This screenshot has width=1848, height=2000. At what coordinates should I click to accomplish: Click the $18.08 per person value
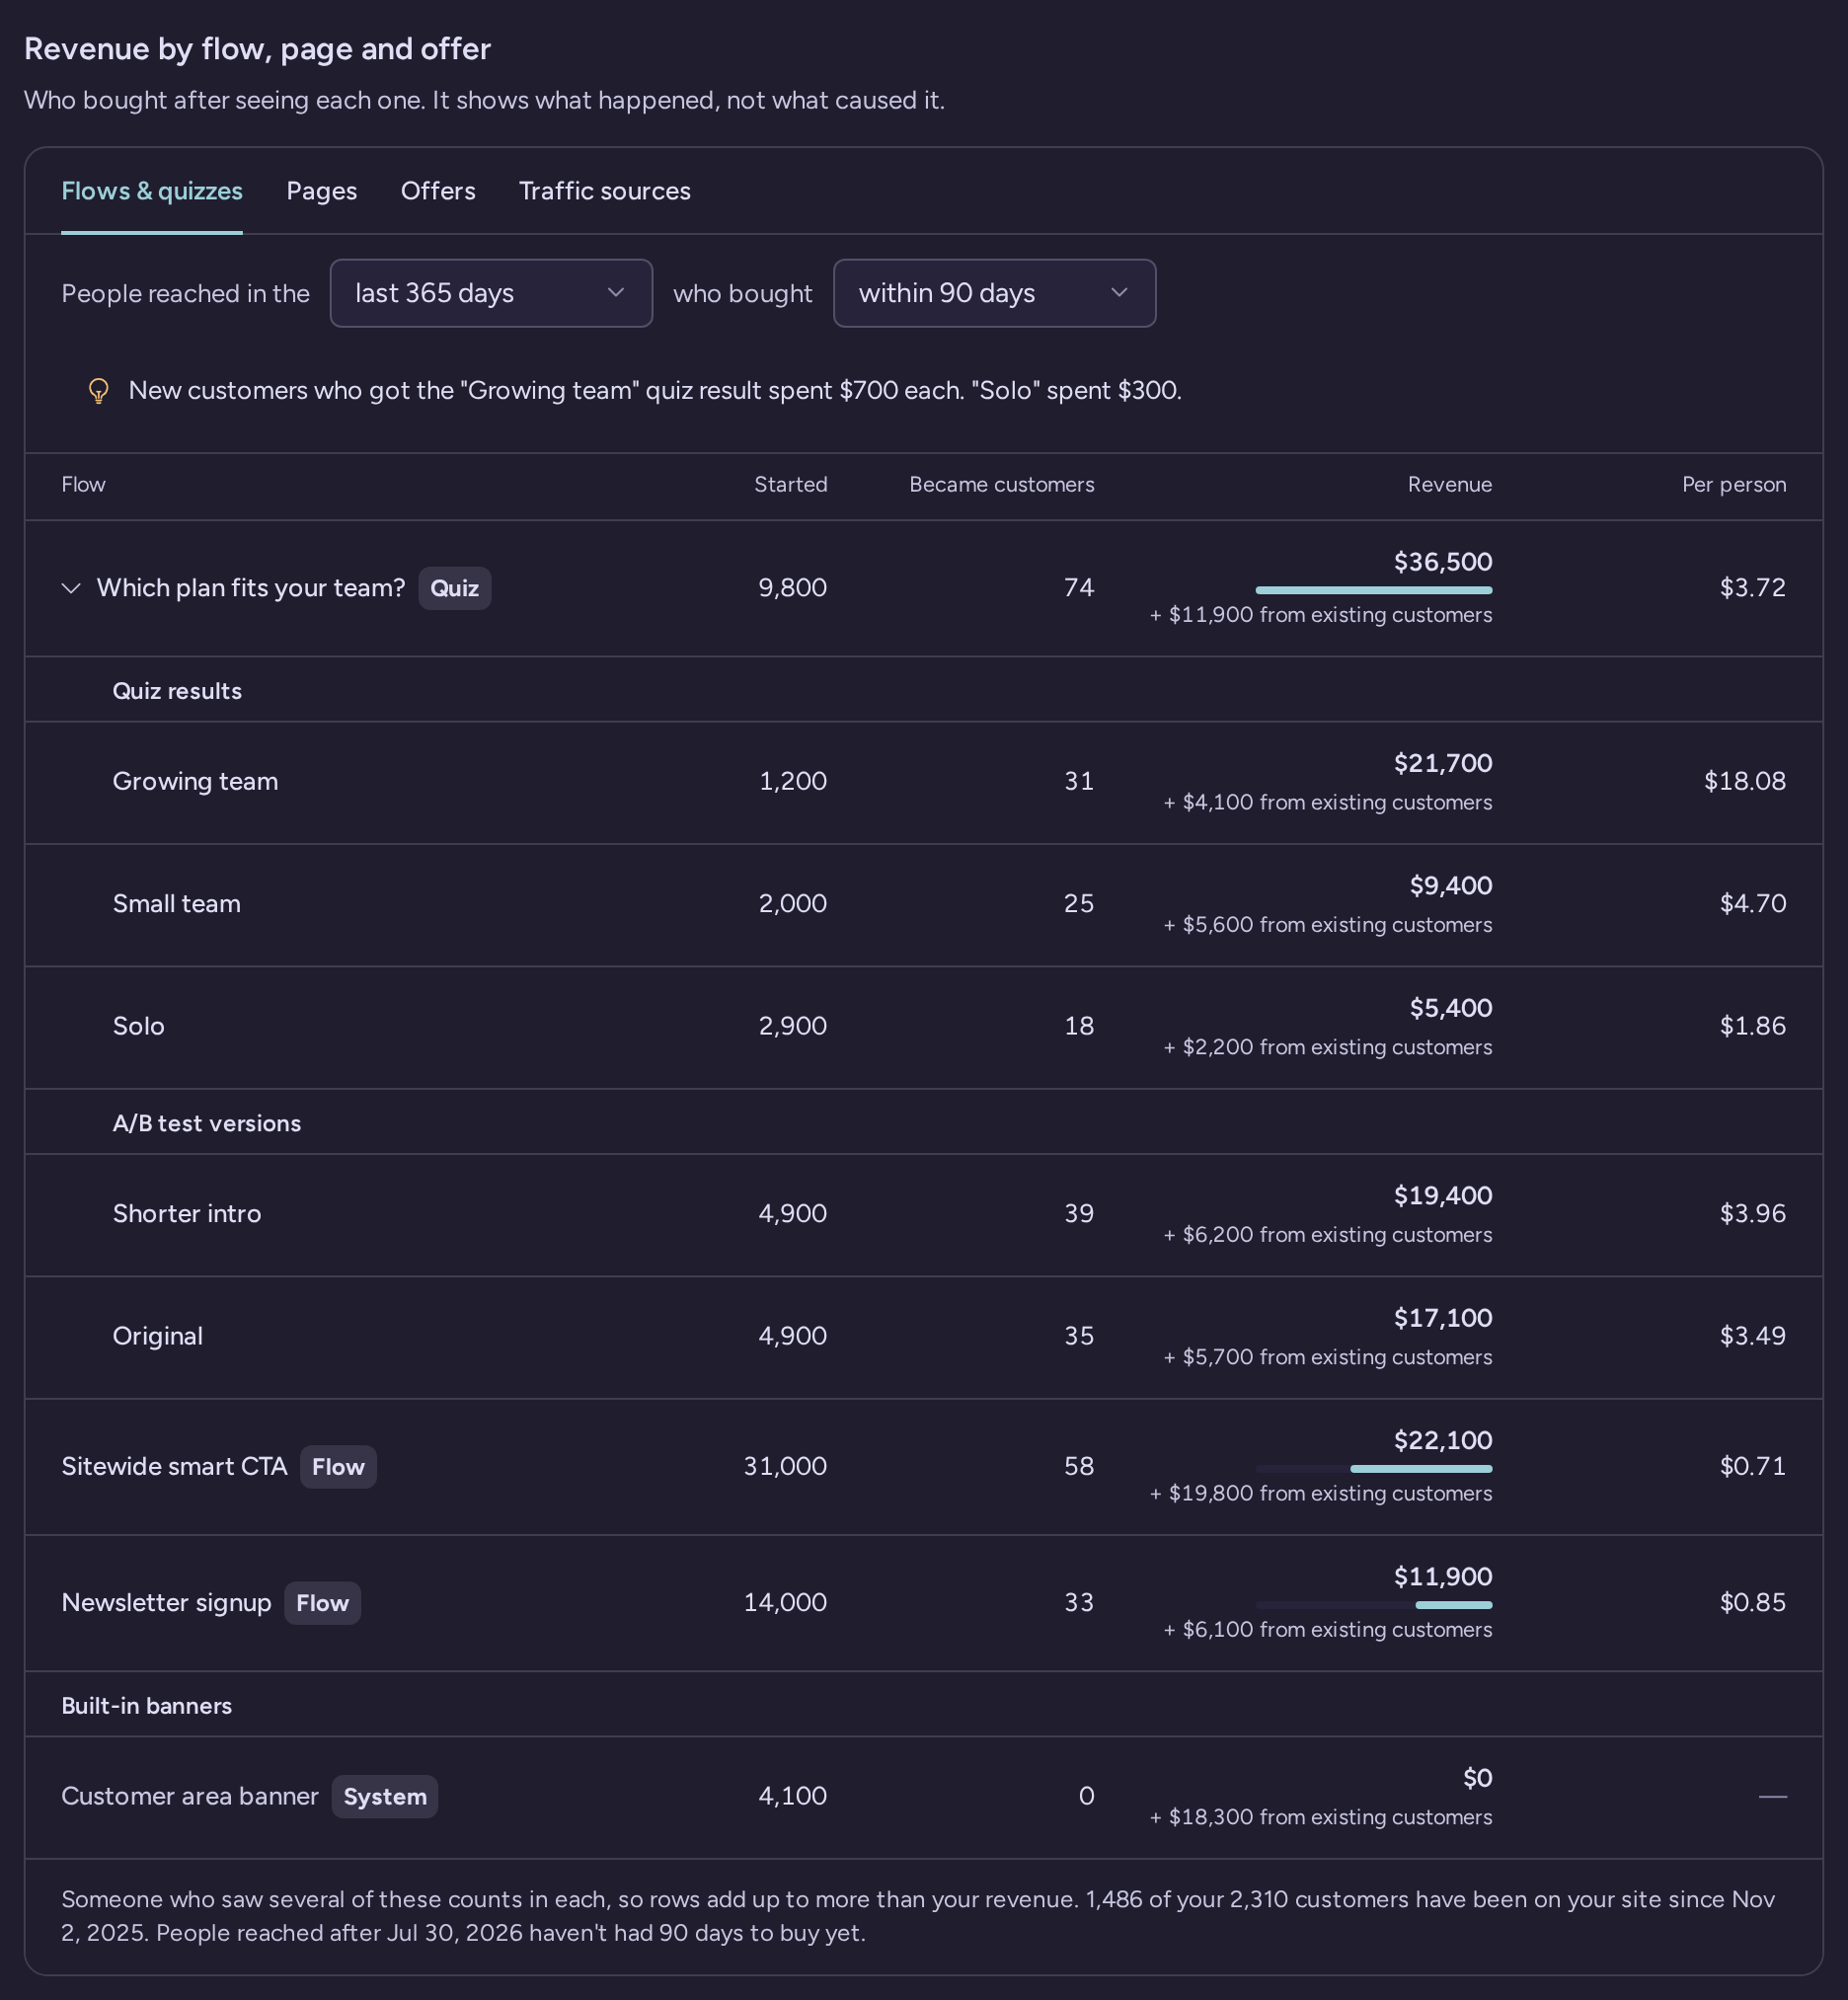click(1744, 781)
